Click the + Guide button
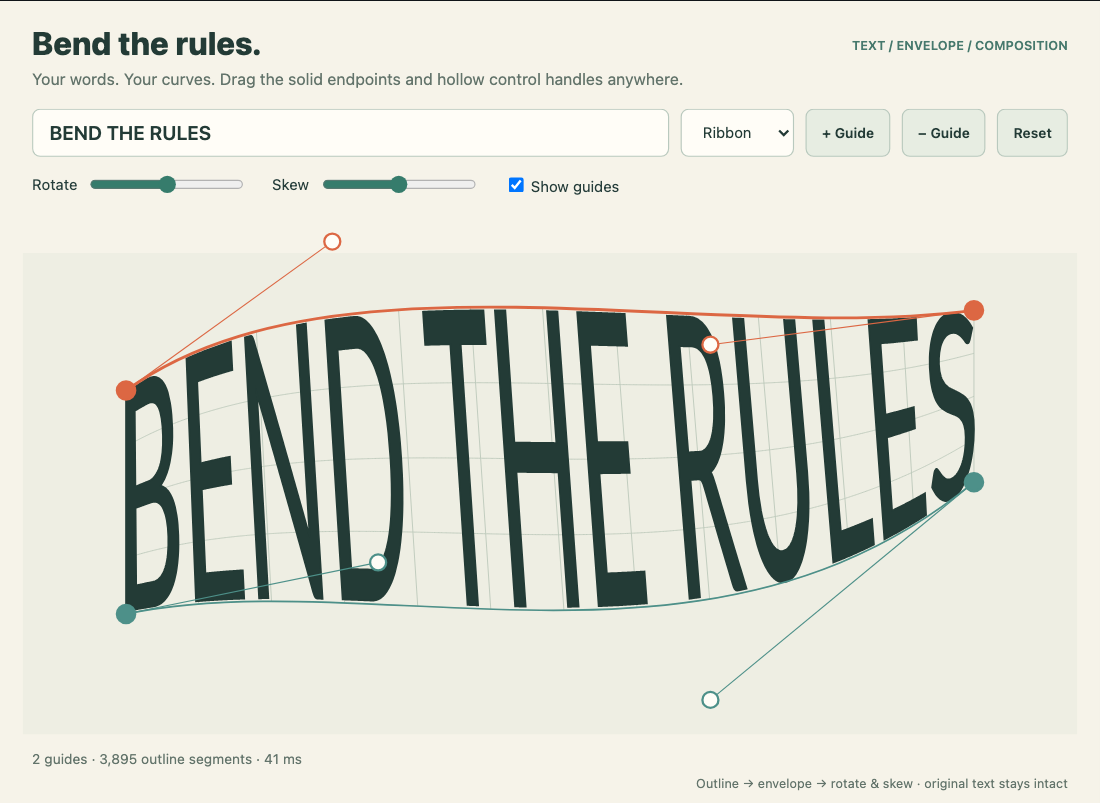The height and width of the screenshot is (803, 1100). pyautogui.click(x=847, y=133)
